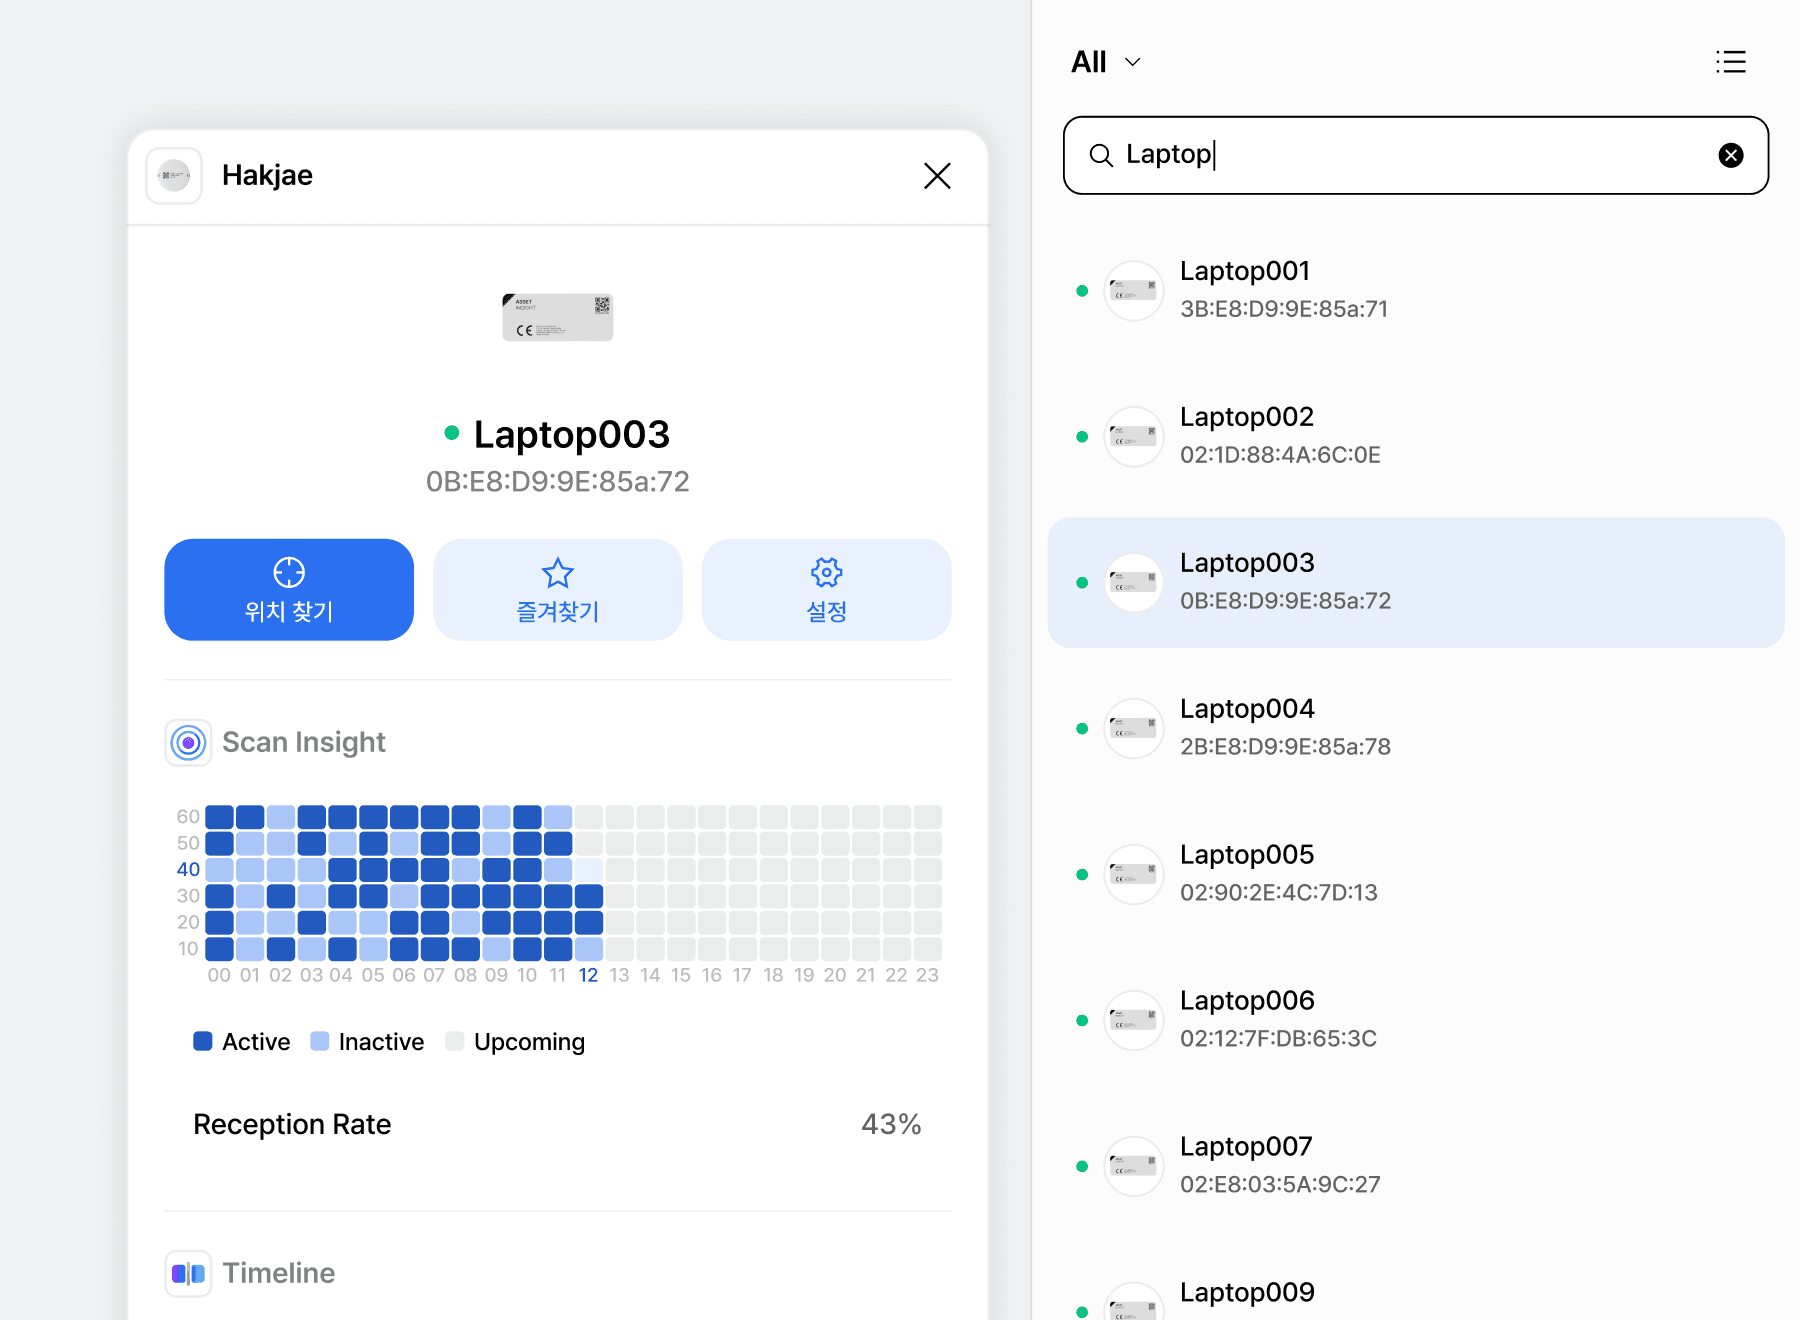Click the Scan Insight icon
Viewport: 1800px width, 1320px height.
[x=188, y=742]
